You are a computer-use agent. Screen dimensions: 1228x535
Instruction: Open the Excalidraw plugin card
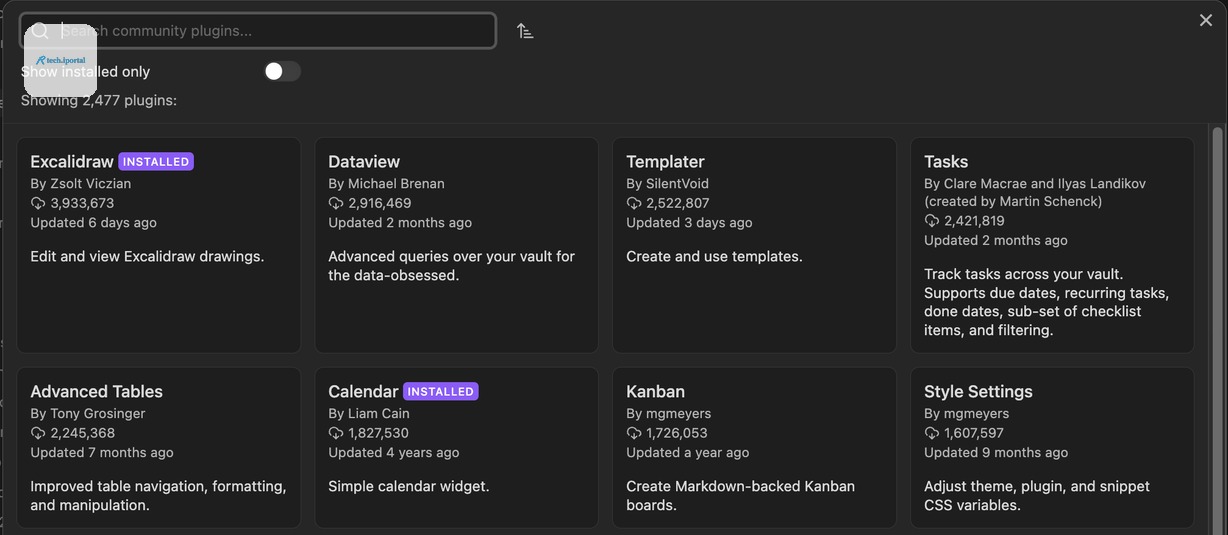coord(159,245)
